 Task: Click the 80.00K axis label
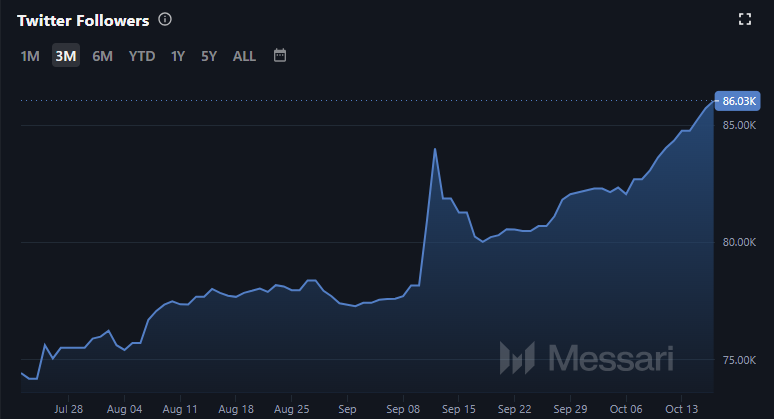point(739,242)
